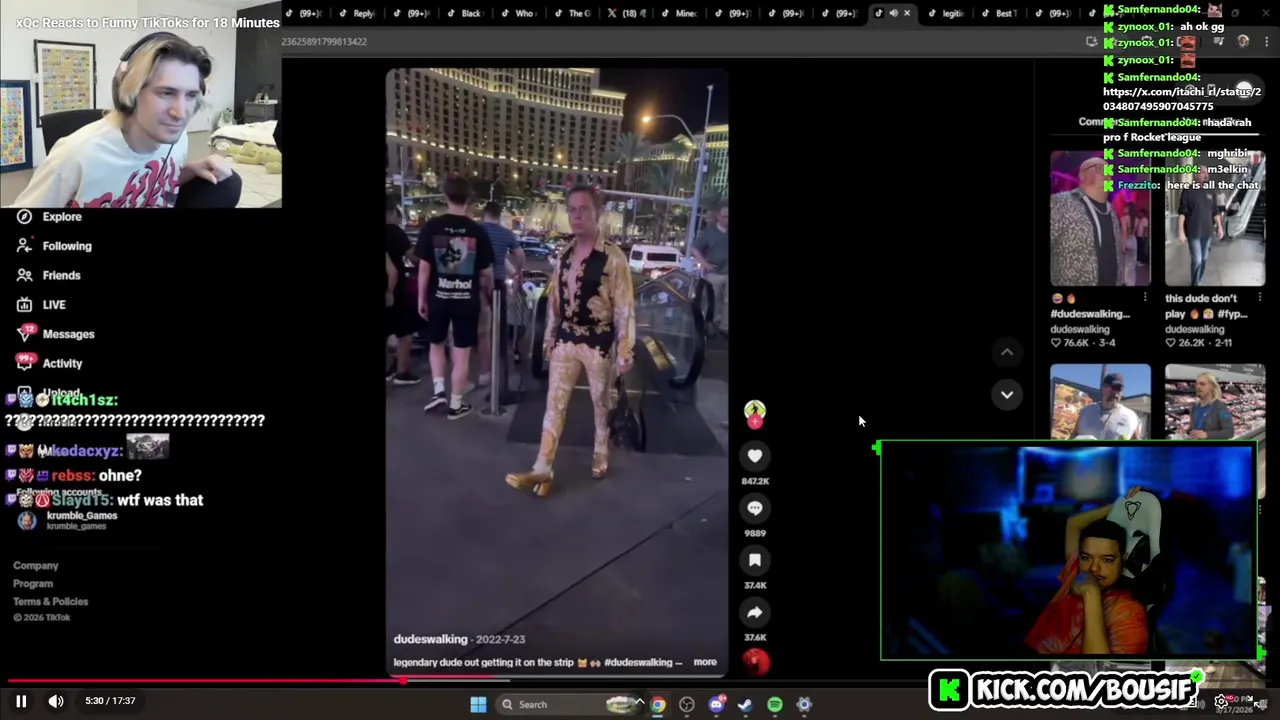Click the taskbar Search box
This screenshot has height=720, width=1280.
coord(568,704)
